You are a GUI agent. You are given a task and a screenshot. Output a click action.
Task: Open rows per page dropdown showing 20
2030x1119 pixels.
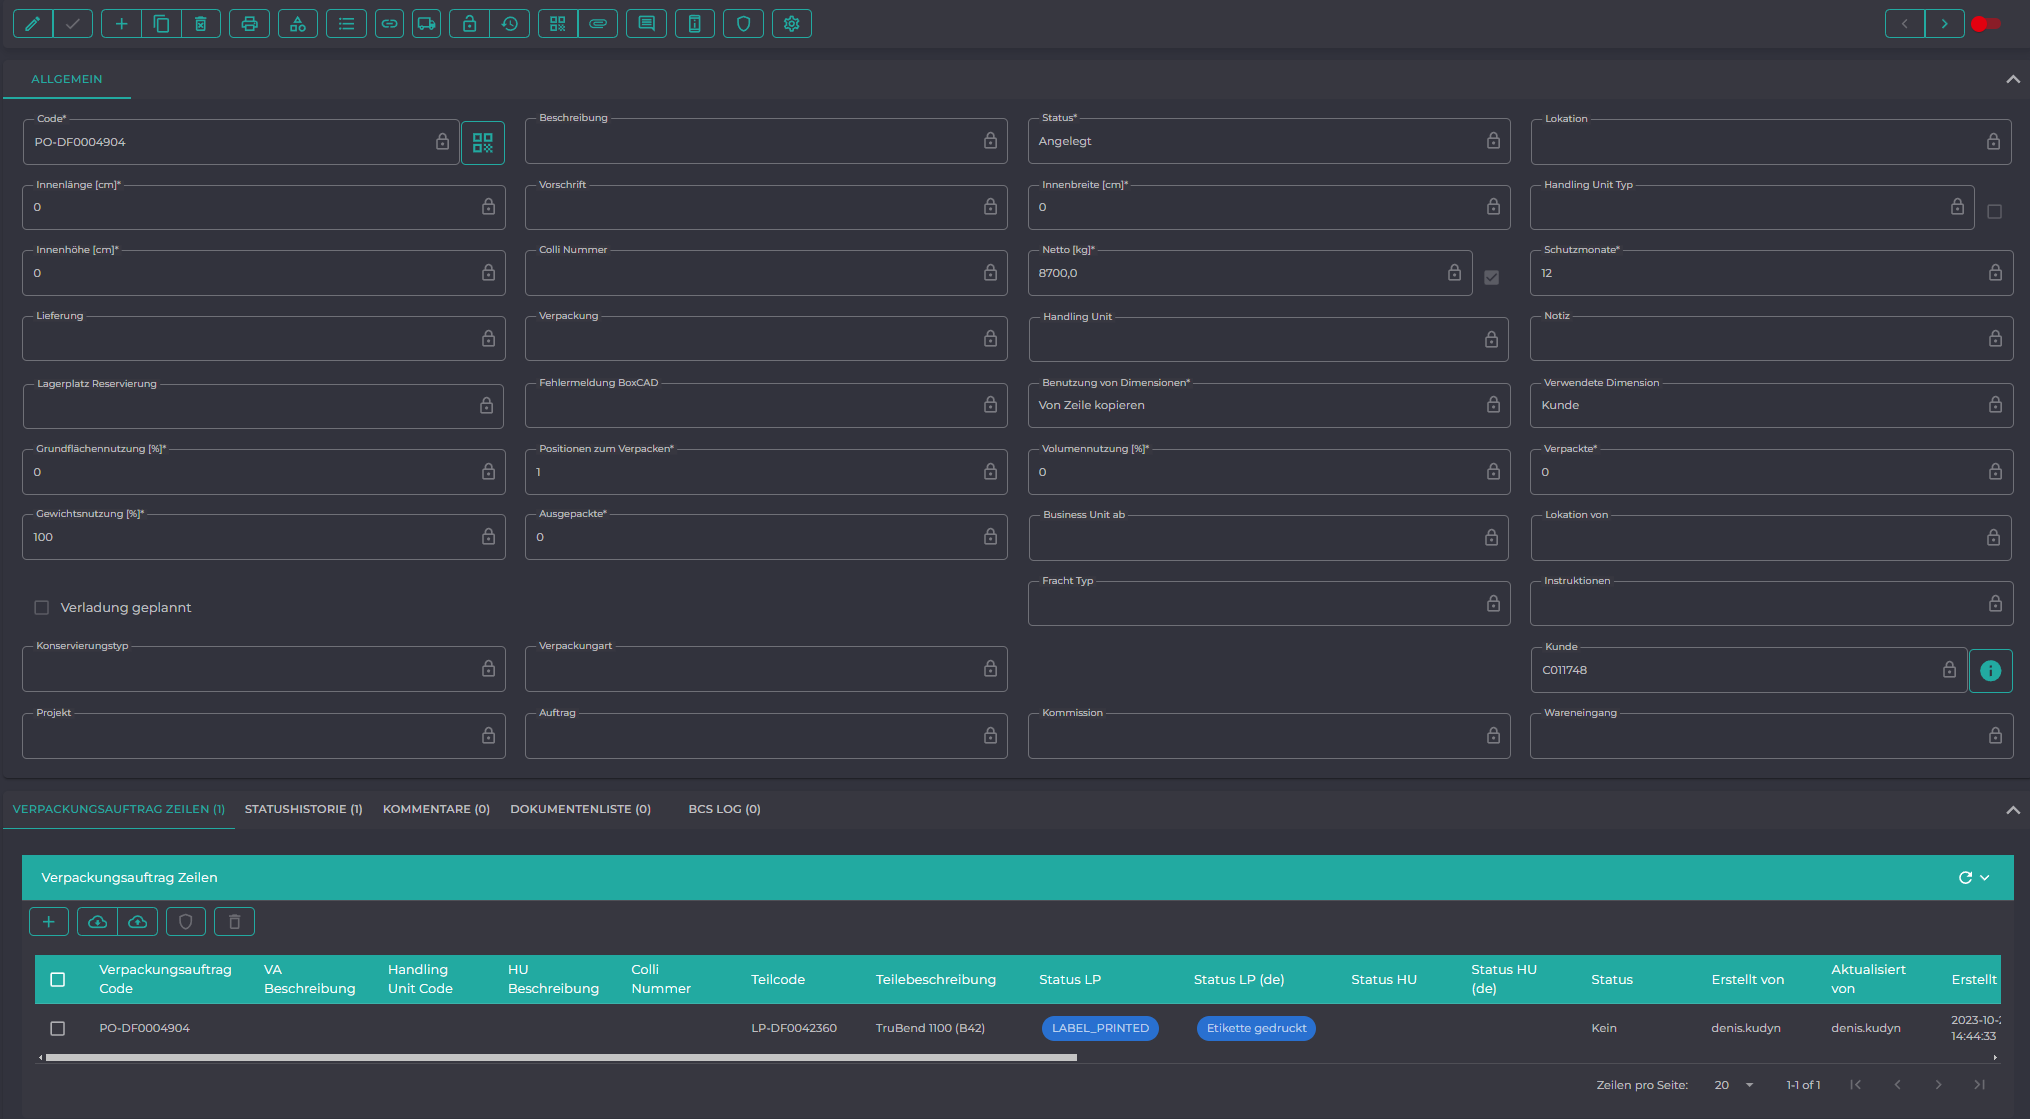point(1735,1085)
